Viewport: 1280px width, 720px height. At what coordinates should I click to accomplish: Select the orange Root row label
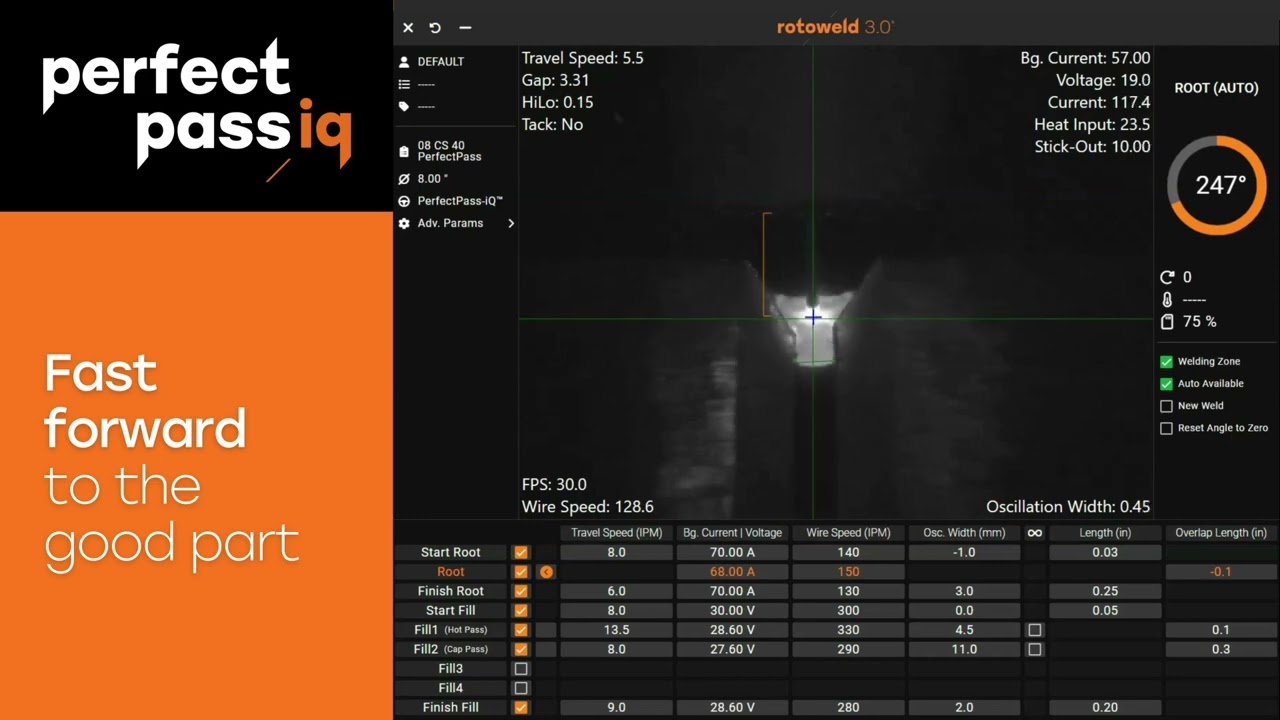point(451,572)
